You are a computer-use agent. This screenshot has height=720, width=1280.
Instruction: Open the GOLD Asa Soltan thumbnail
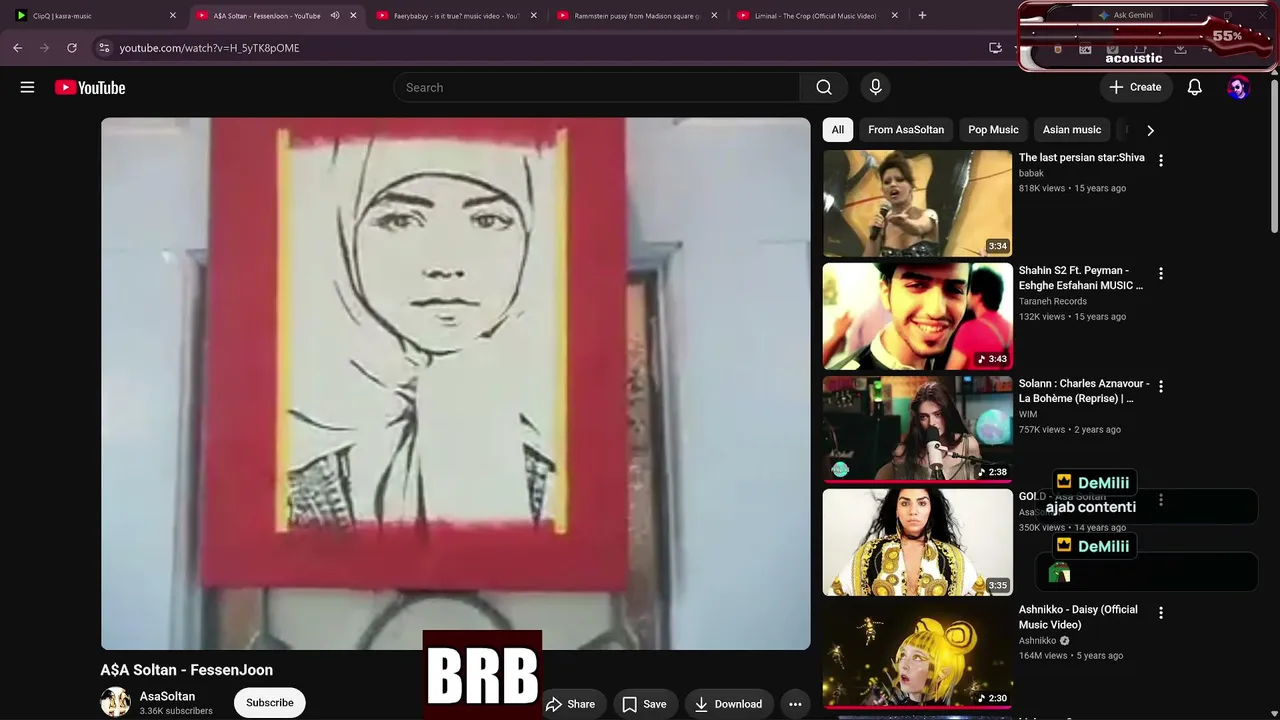[917, 542]
